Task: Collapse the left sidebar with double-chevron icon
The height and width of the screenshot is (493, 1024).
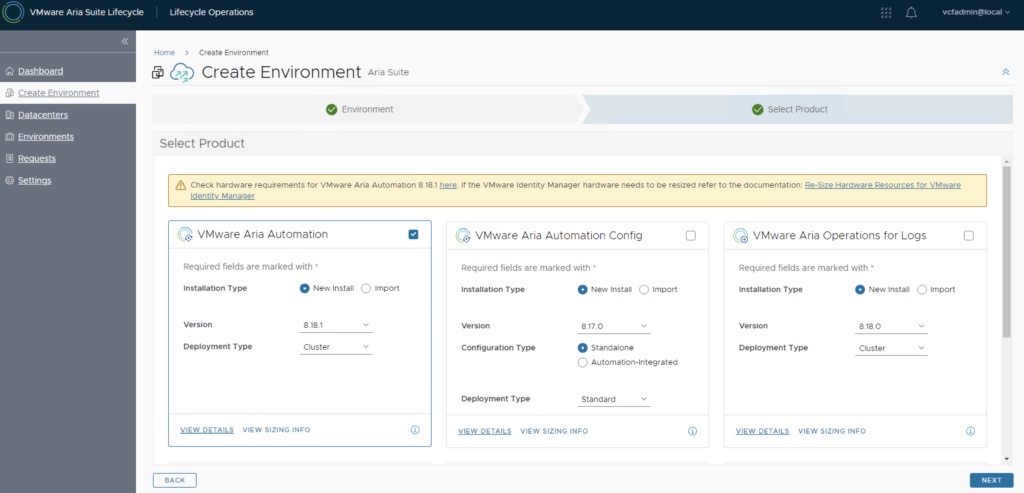Action: 125,41
